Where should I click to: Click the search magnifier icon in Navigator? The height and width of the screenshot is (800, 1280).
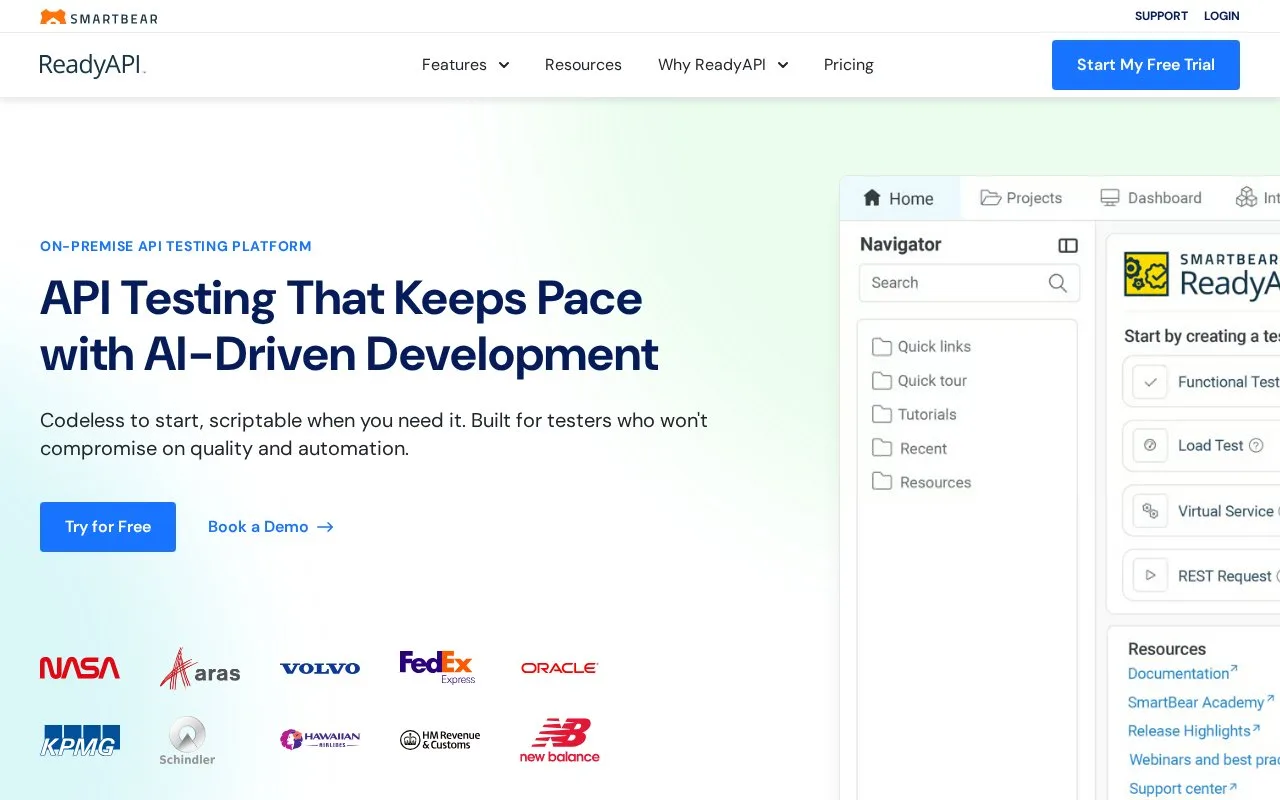tap(1057, 283)
